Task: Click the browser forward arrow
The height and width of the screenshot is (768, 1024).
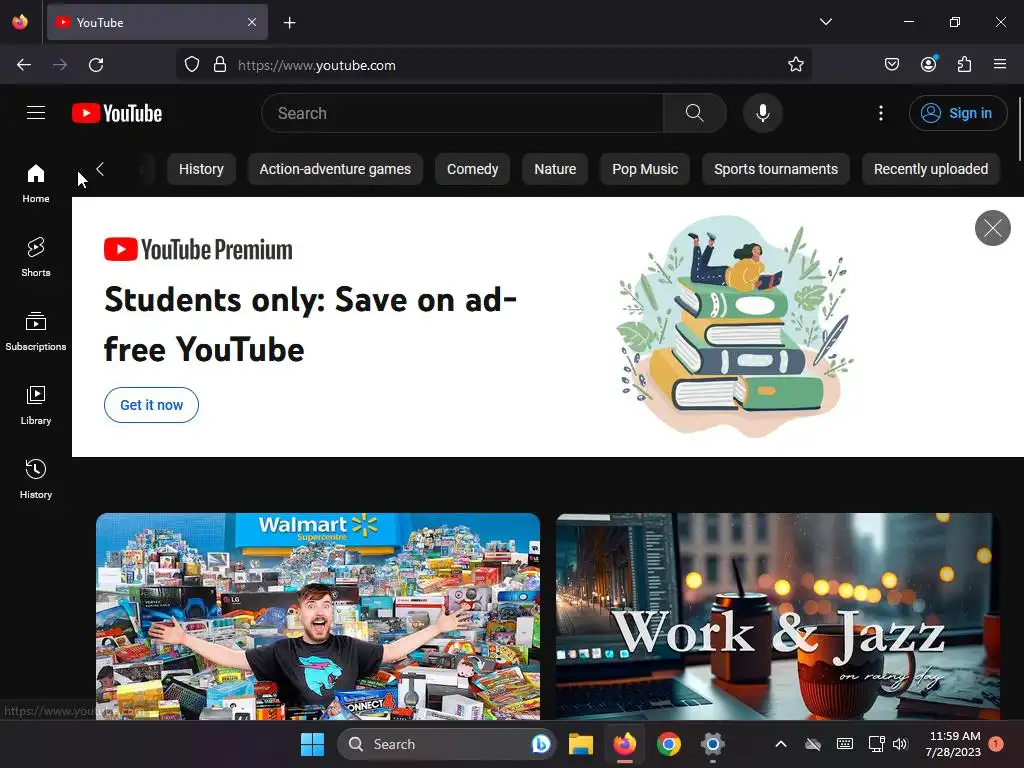Action: (60, 65)
